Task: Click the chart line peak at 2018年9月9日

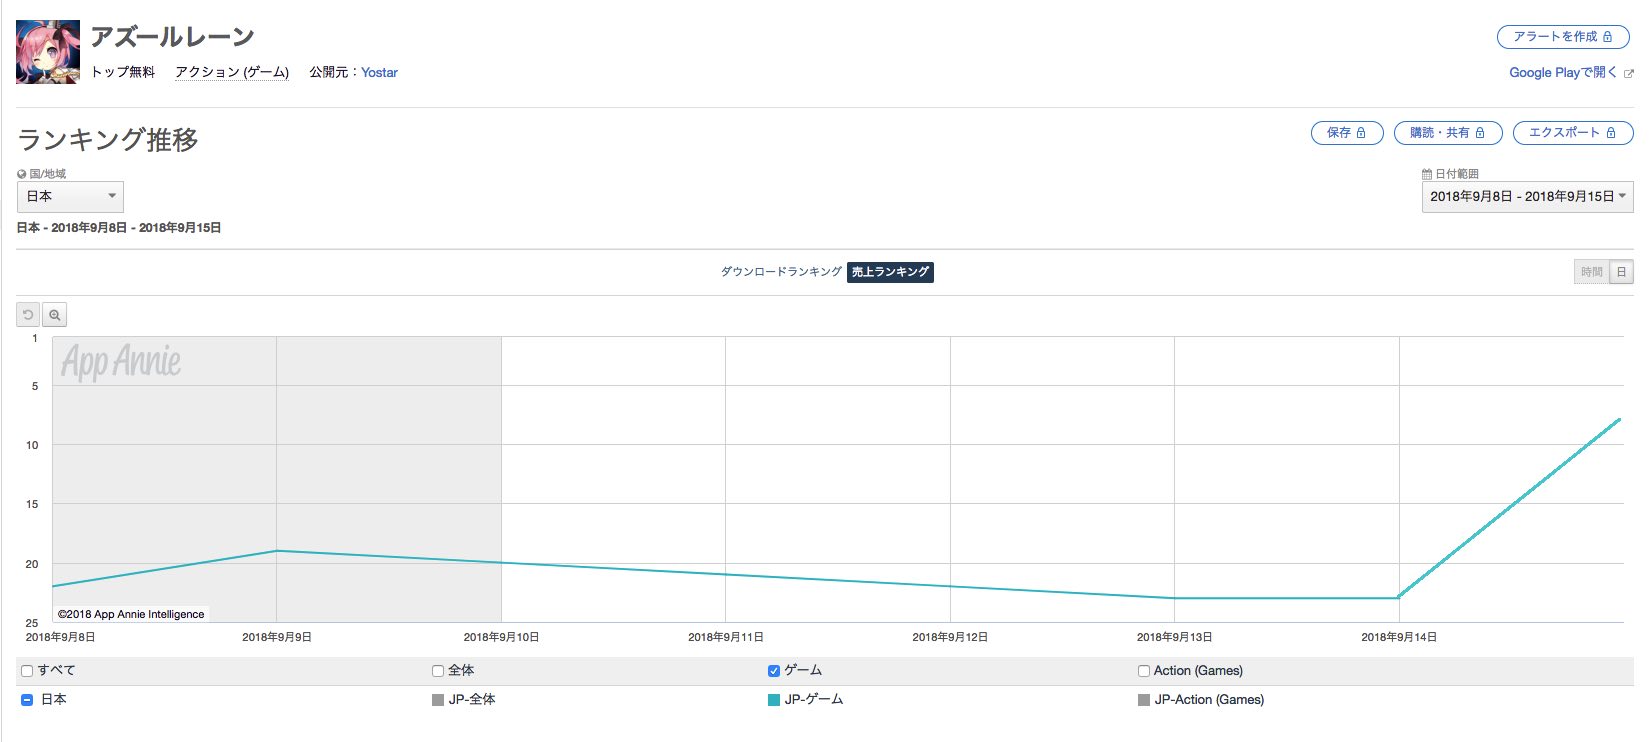Action: click(277, 551)
